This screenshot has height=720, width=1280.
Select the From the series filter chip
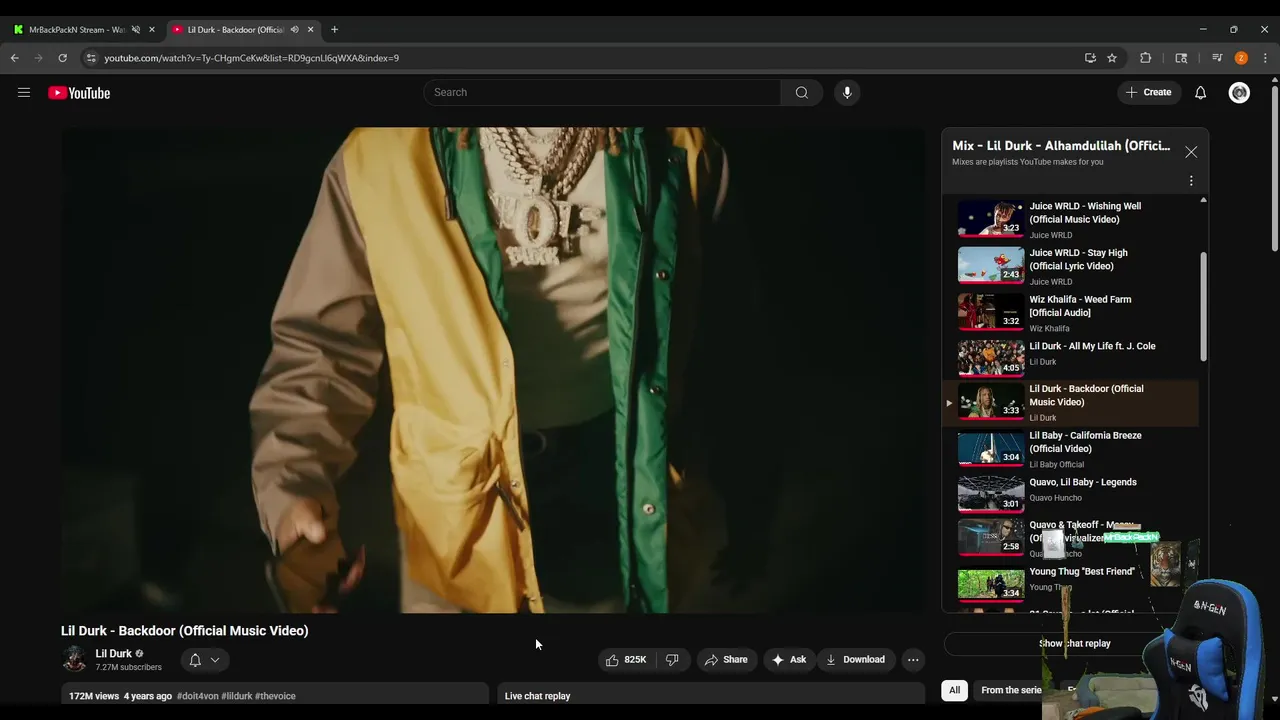pos(1011,690)
